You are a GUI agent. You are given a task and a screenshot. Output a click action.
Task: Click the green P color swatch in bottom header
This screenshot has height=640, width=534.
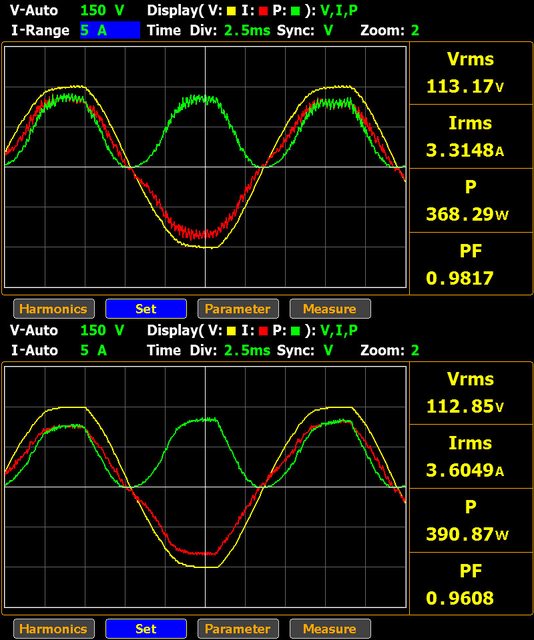[x=295, y=331]
